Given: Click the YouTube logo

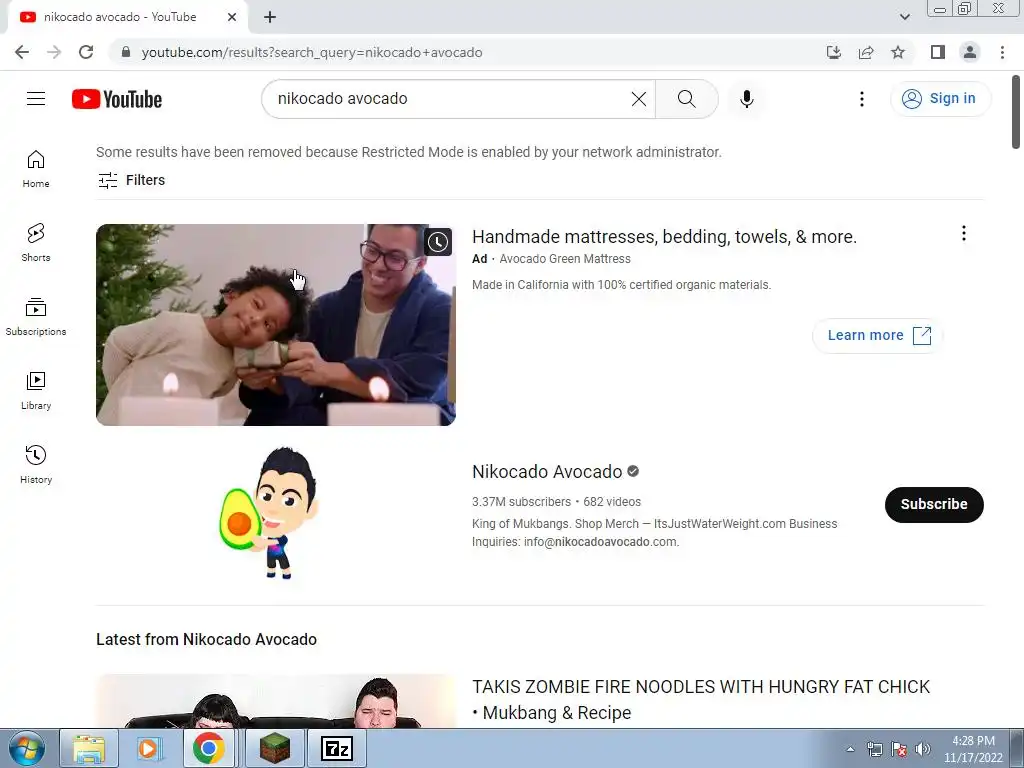Looking at the screenshot, I should point(117,99).
